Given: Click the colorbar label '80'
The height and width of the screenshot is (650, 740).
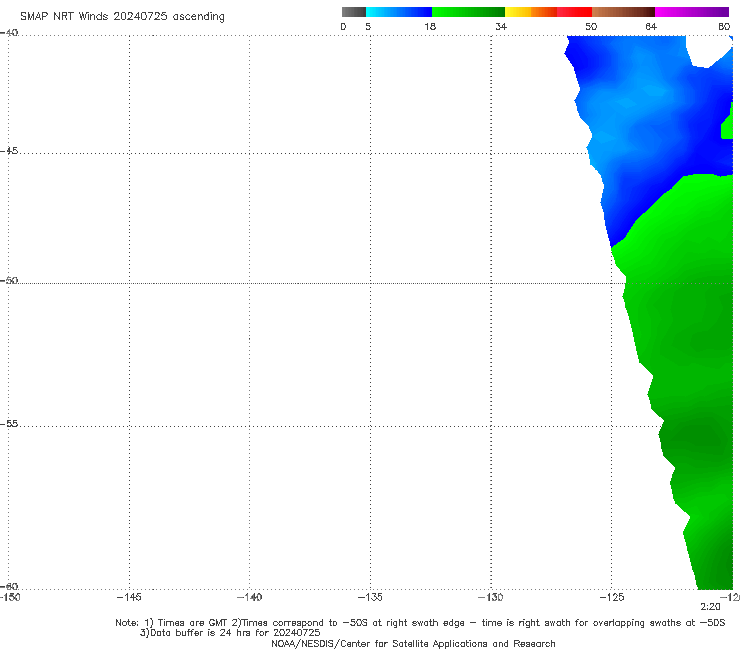Looking at the screenshot, I should pyautogui.click(x=724, y=26).
